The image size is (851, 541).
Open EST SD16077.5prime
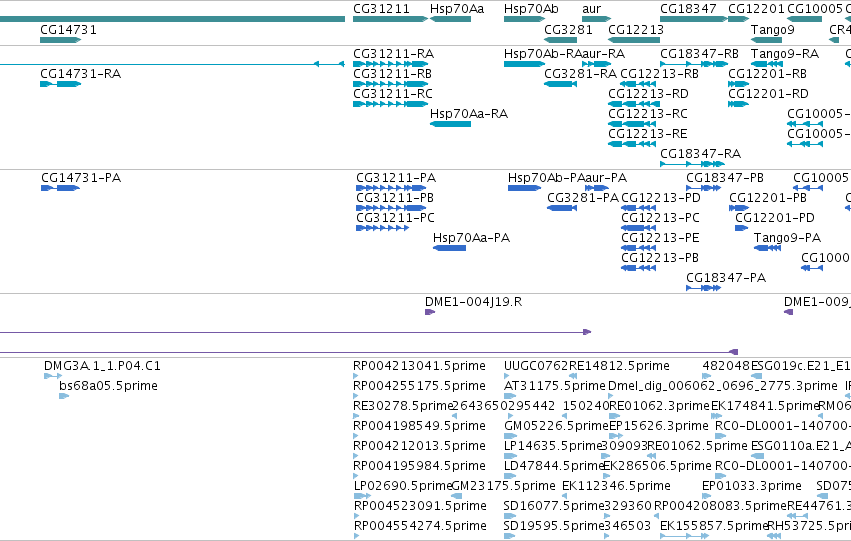pyautogui.click(x=510, y=516)
